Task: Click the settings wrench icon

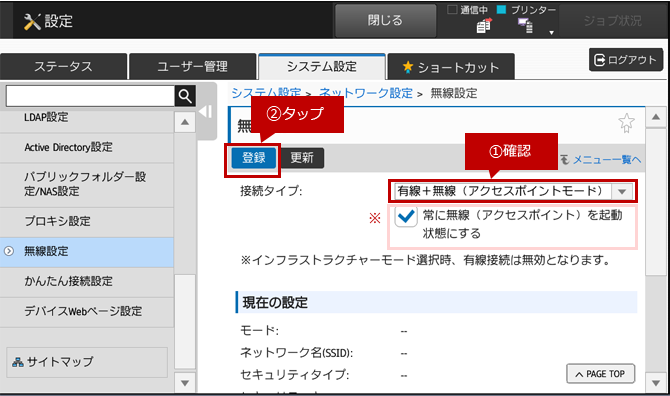Action: pos(32,21)
